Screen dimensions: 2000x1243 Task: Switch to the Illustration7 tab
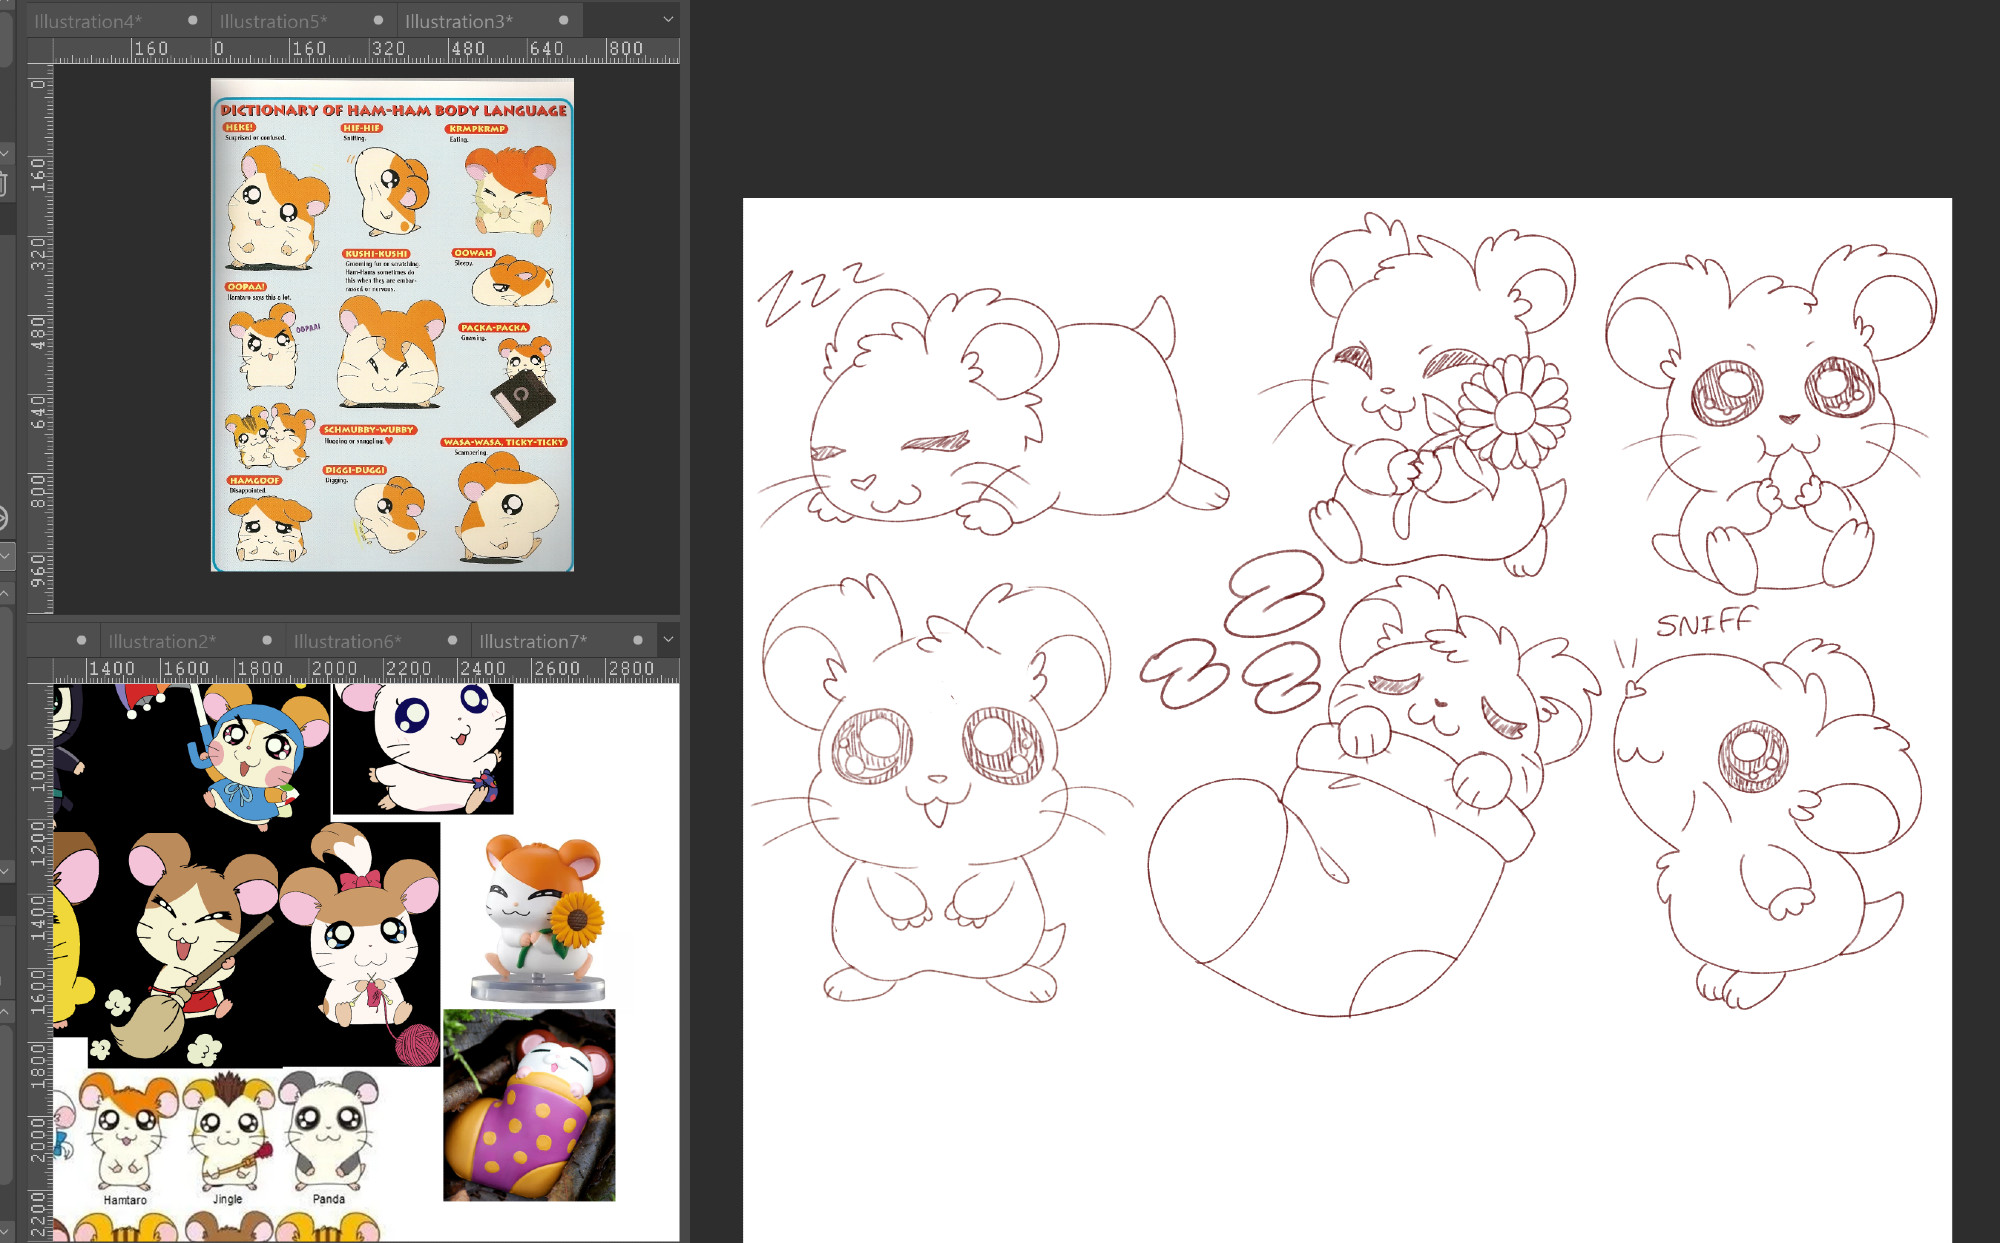coord(533,641)
